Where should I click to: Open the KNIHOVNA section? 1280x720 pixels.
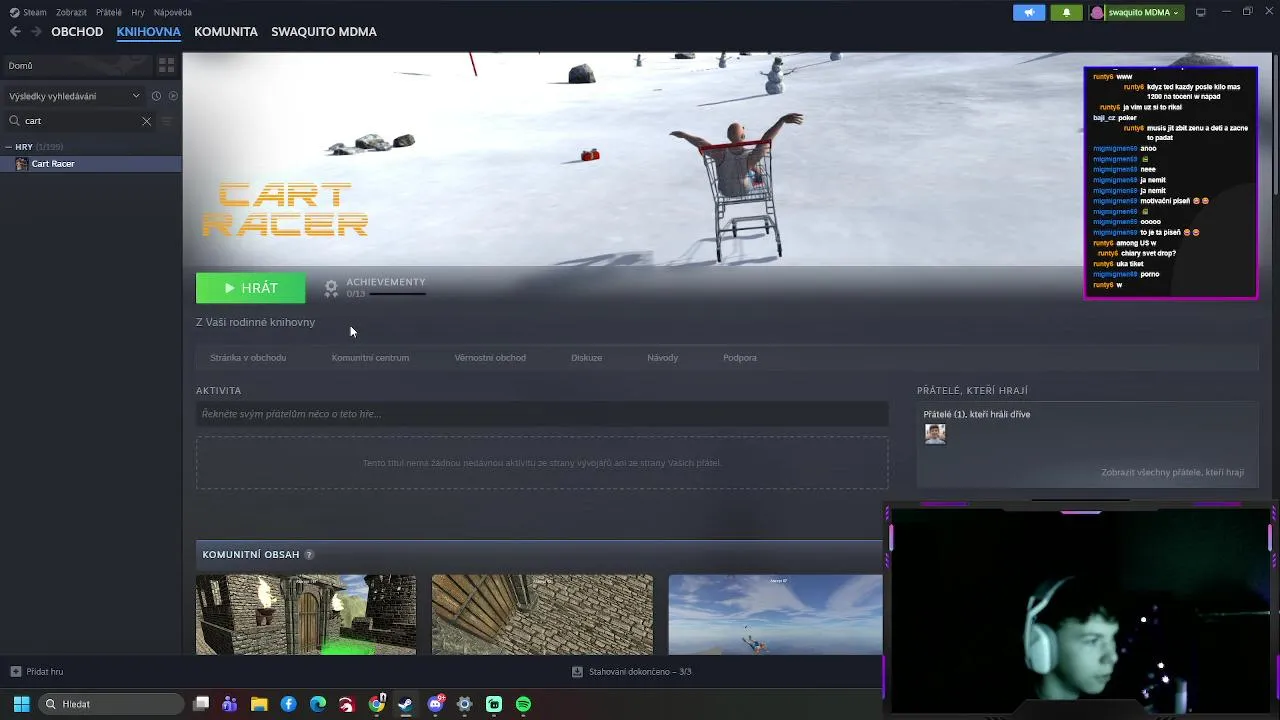[x=148, y=32]
